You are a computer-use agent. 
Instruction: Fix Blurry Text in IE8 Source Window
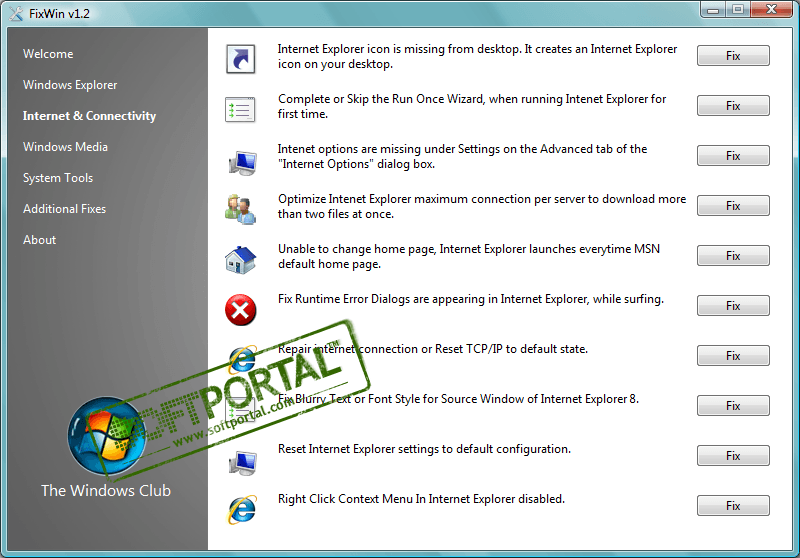tap(733, 405)
